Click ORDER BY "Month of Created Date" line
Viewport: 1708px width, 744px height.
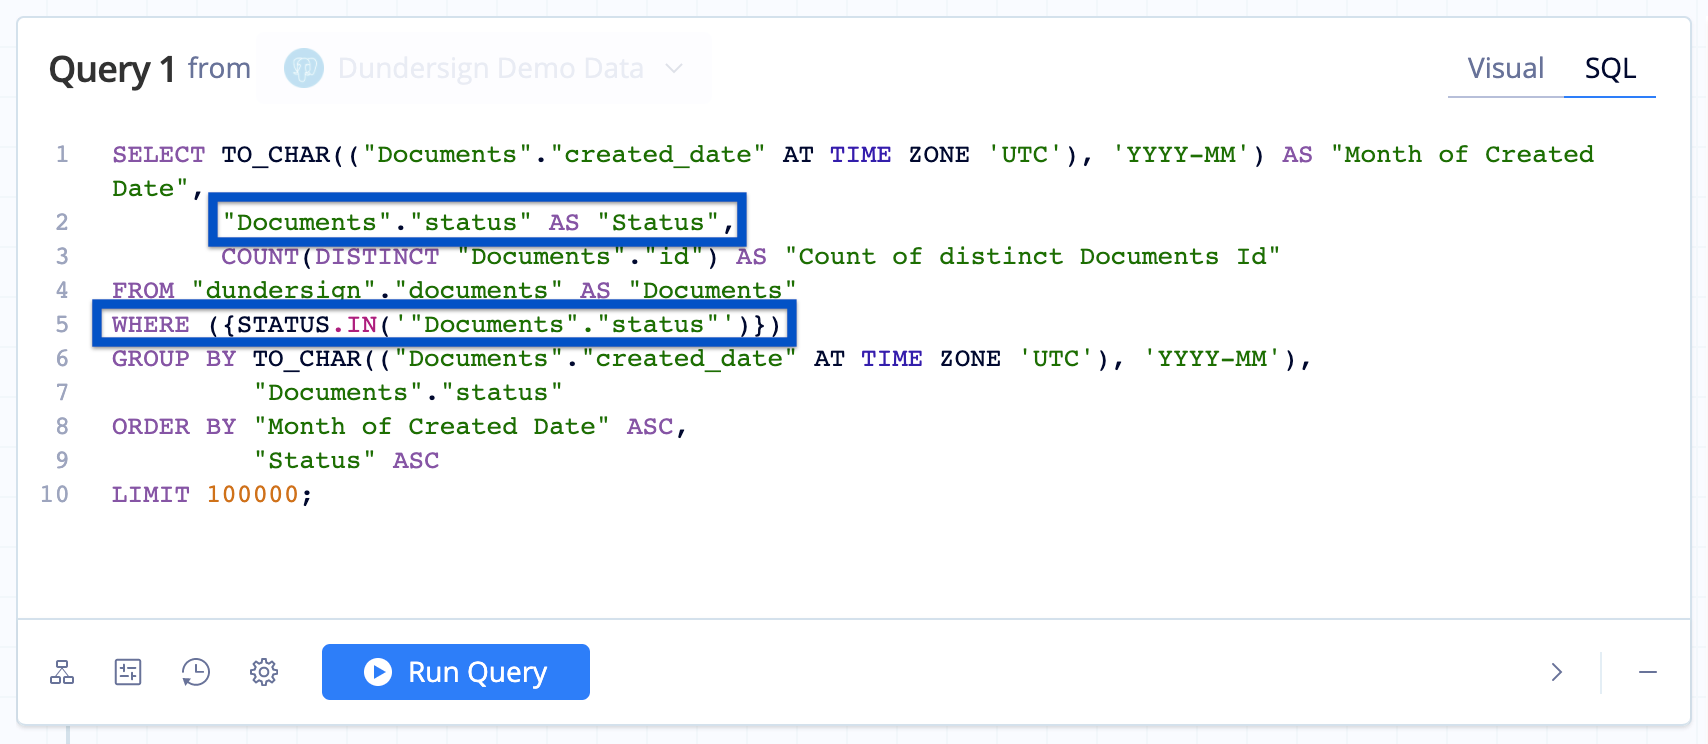399,427
